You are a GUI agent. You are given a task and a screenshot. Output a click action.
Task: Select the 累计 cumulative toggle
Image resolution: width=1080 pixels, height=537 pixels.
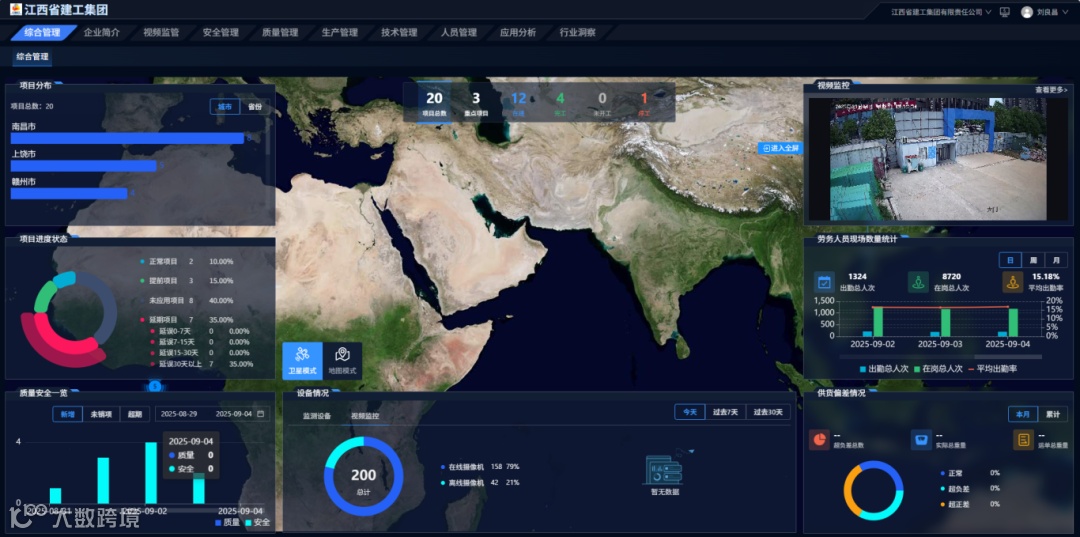click(x=1052, y=414)
